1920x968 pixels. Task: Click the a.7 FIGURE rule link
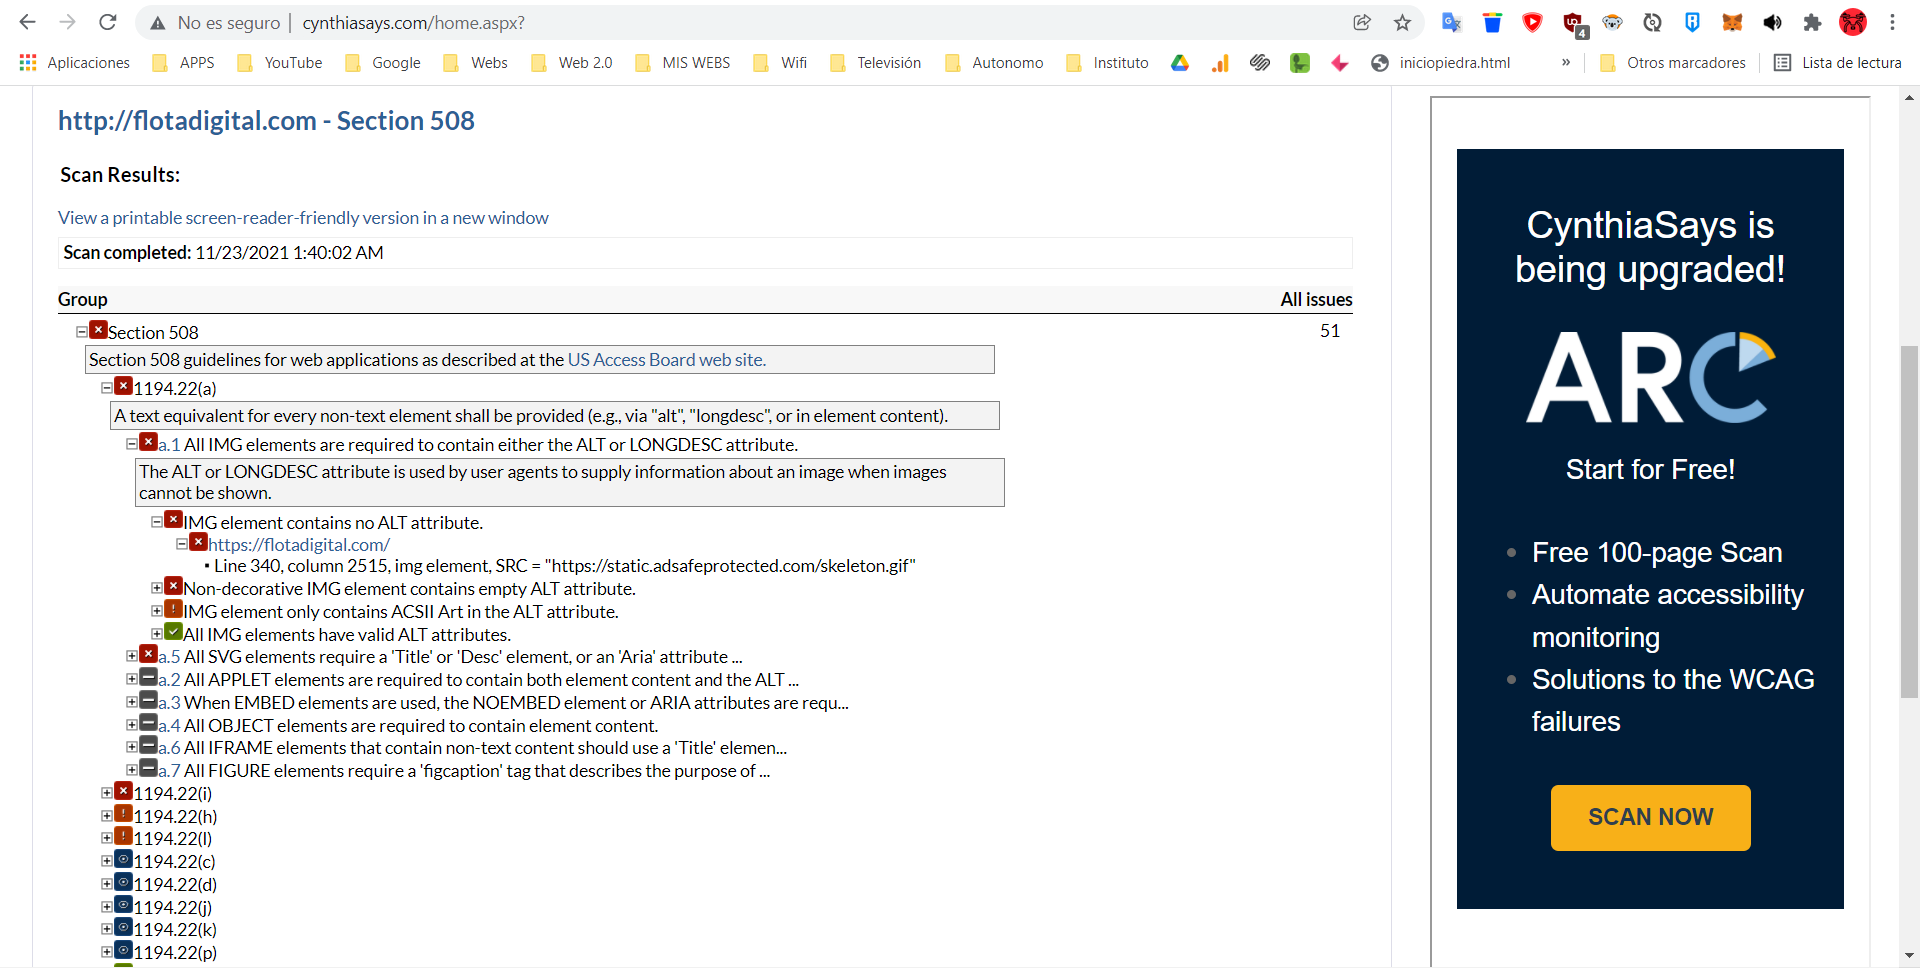pos(169,771)
